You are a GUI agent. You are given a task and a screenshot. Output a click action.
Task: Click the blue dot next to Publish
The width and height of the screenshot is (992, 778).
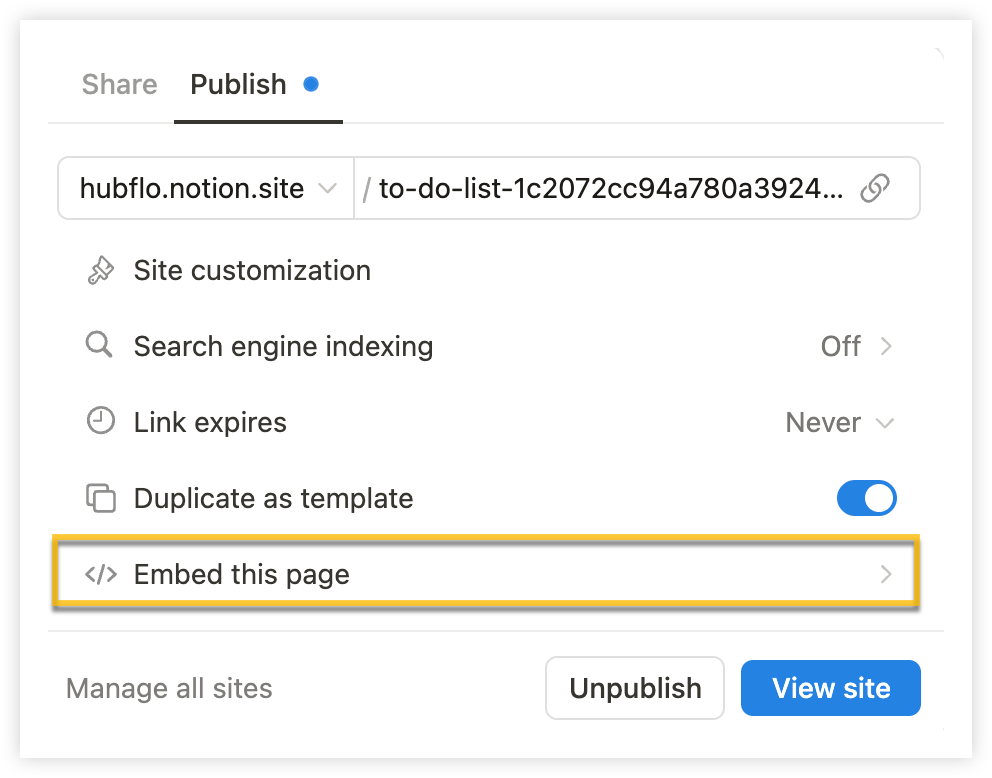311,84
